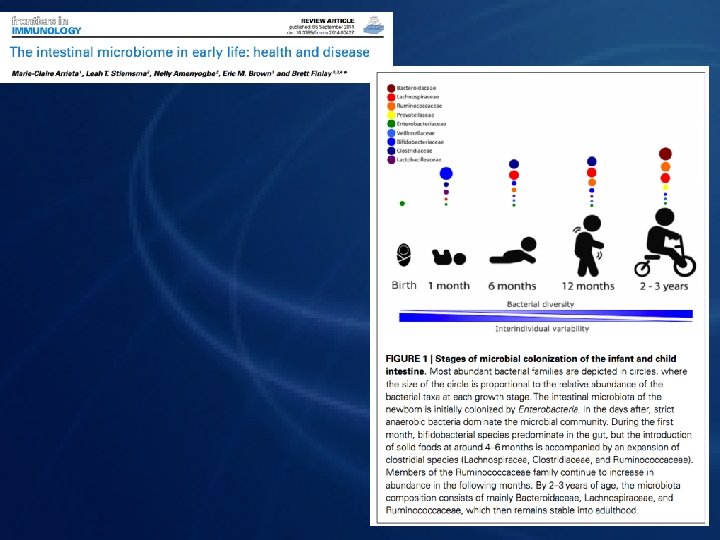The height and width of the screenshot is (540, 720).
Task: Click the walking toddler icon above 12 months
Action: (x=588, y=246)
